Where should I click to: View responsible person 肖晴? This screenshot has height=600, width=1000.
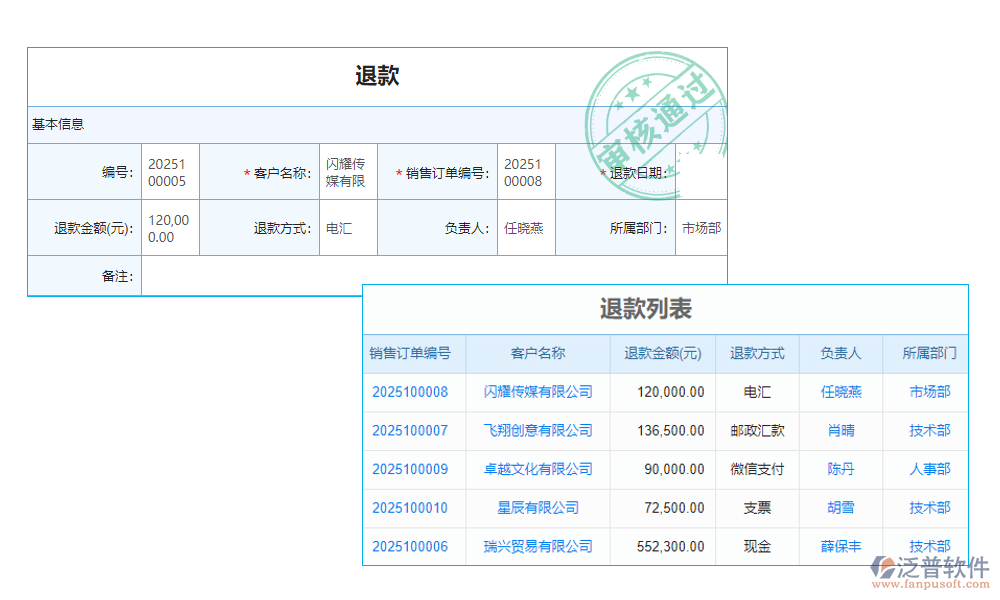tap(841, 431)
